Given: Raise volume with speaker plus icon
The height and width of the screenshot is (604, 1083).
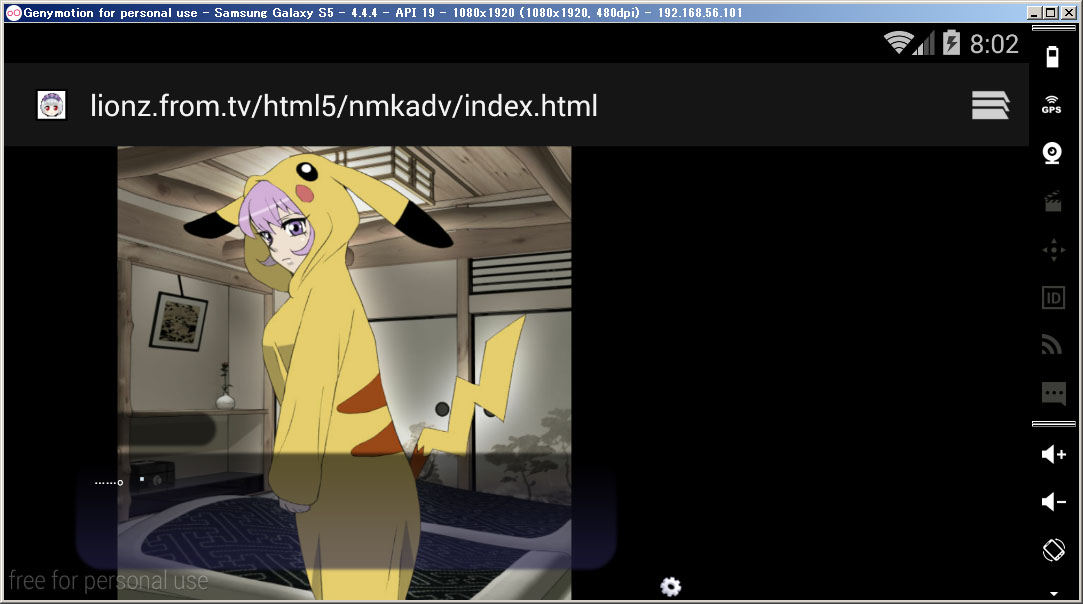Looking at the screenshot, I should [1054, 454].
